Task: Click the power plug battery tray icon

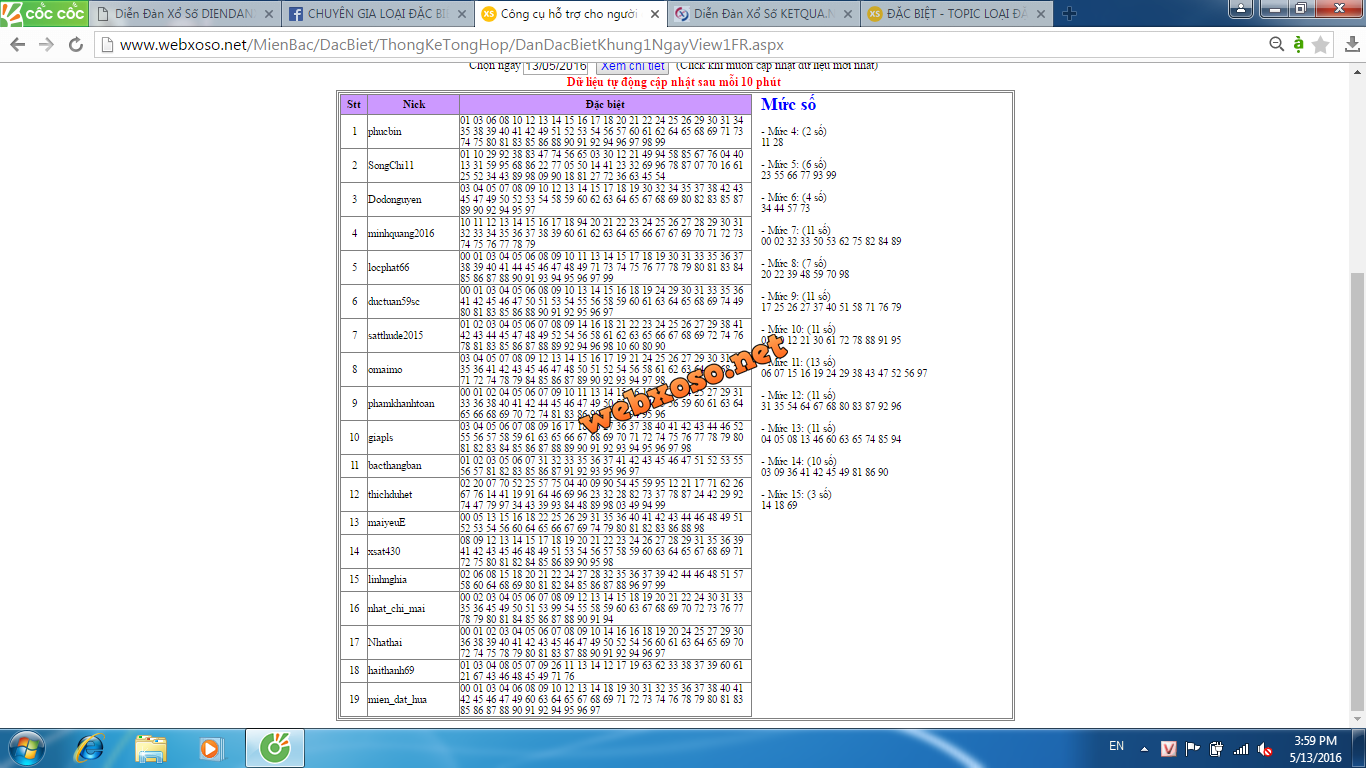Action: pyautogui.click(x=1217, y=748)
